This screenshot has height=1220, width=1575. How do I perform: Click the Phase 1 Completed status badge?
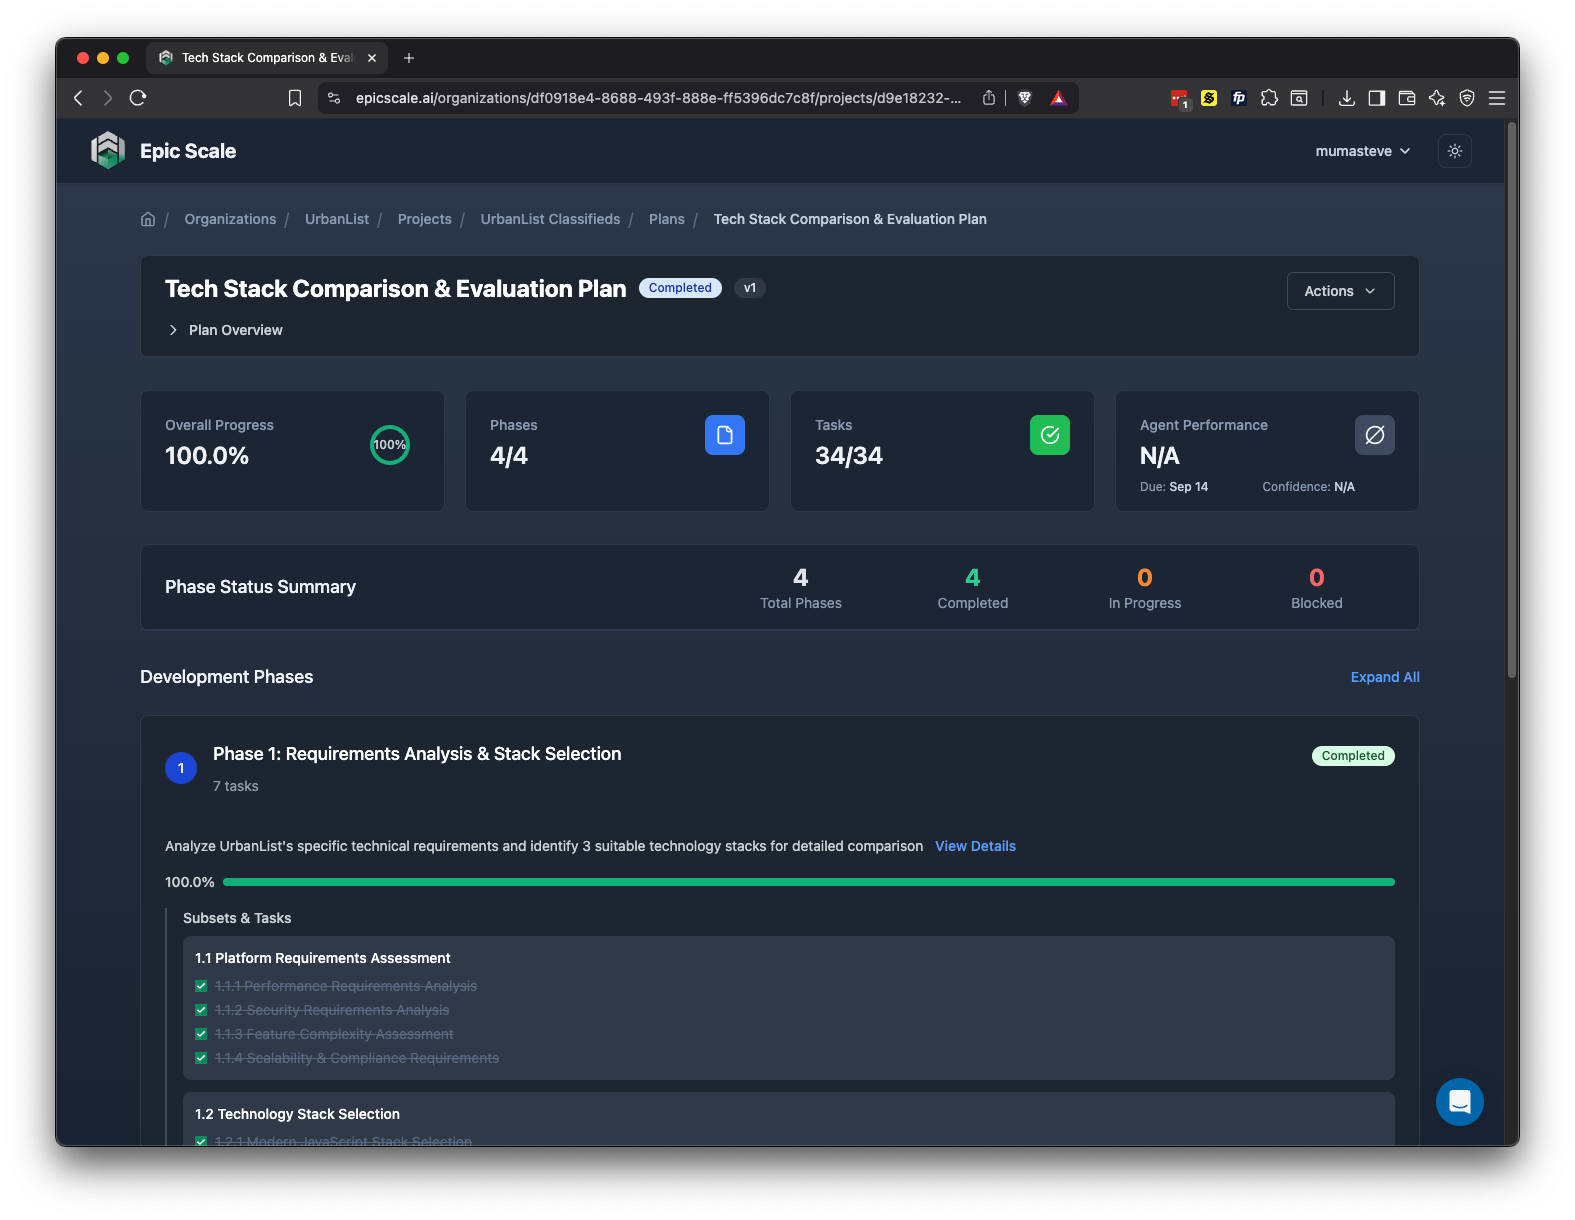pyautogui.click(x=1353, y=756)
